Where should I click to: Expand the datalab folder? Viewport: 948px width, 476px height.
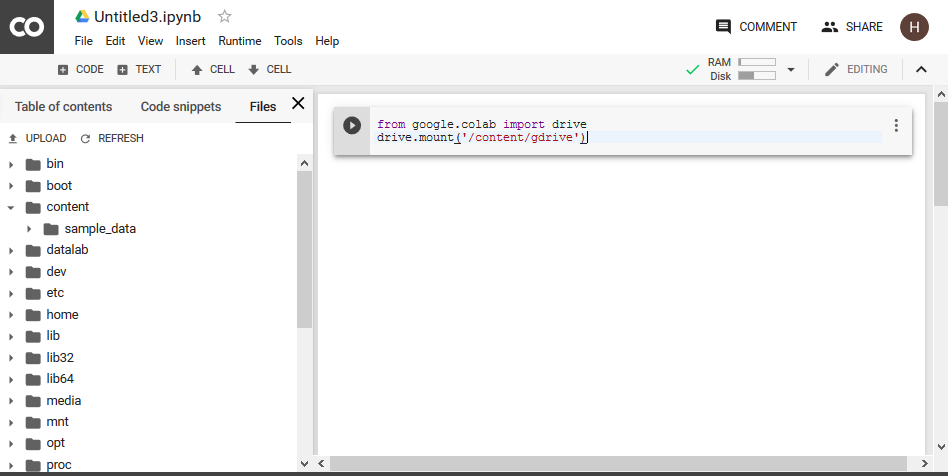(x=11, y=250)
